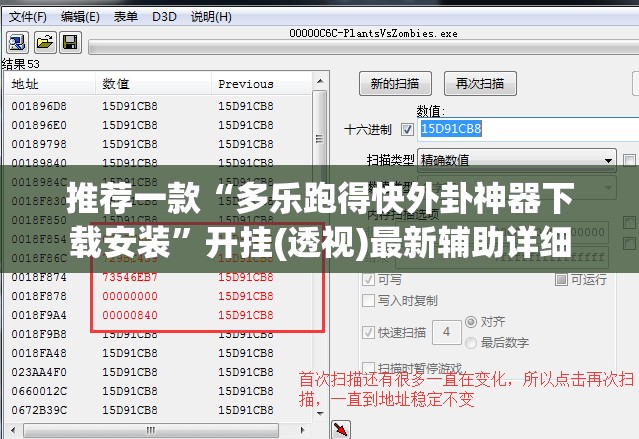Viewport: 639px width, 439px height.
Task: Select address row 00189798
Action: tap(158, 144)
